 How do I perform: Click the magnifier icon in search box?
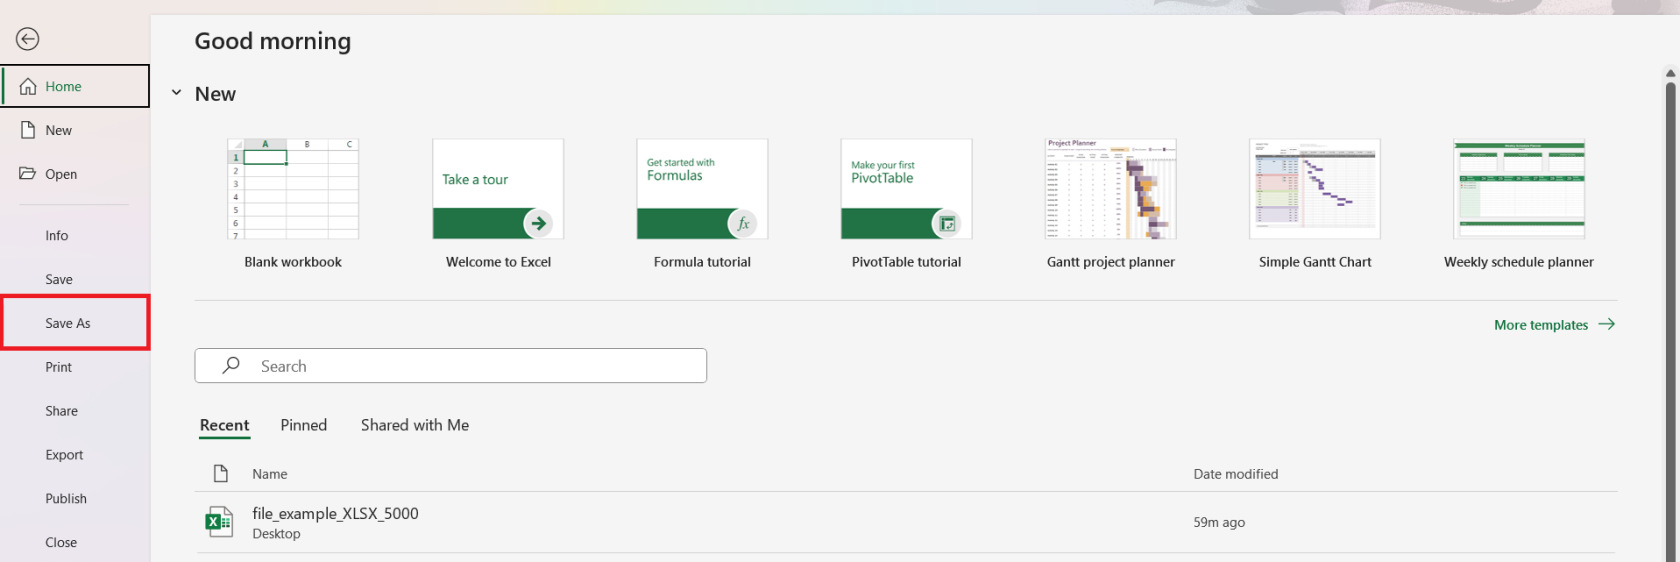pyautogui.click(x=231, y=365)
